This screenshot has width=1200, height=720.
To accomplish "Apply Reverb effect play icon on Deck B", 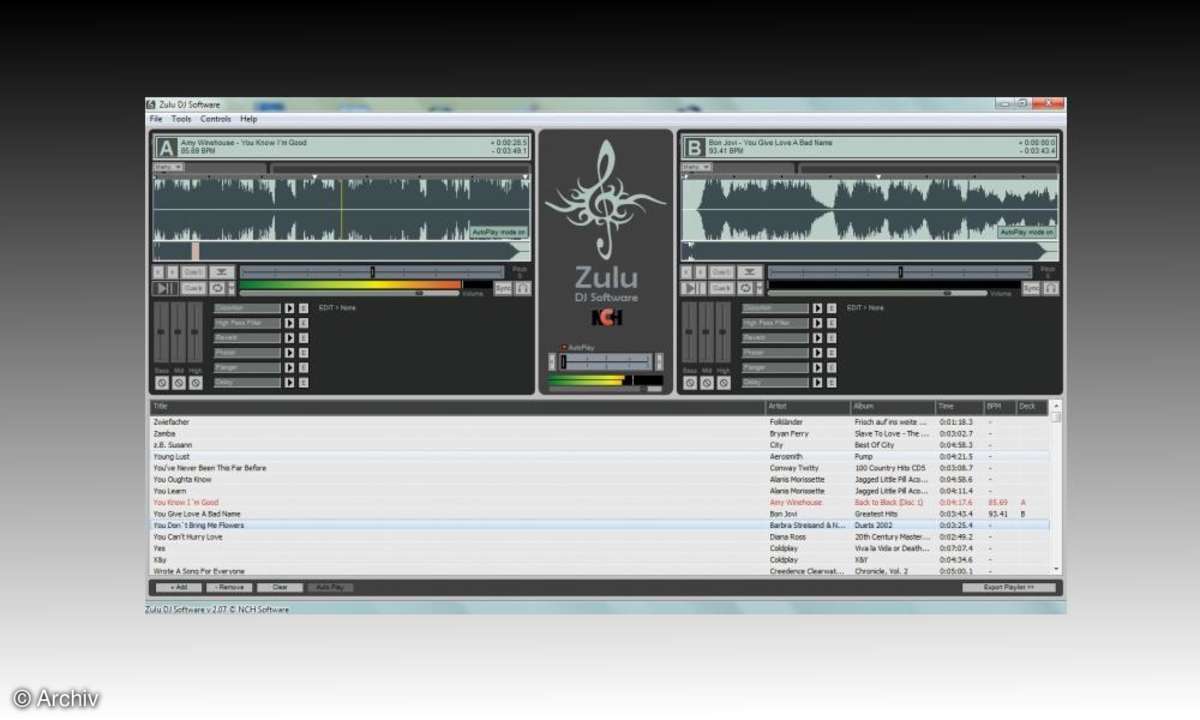I will pyautogui.click(x=817, y=338).
